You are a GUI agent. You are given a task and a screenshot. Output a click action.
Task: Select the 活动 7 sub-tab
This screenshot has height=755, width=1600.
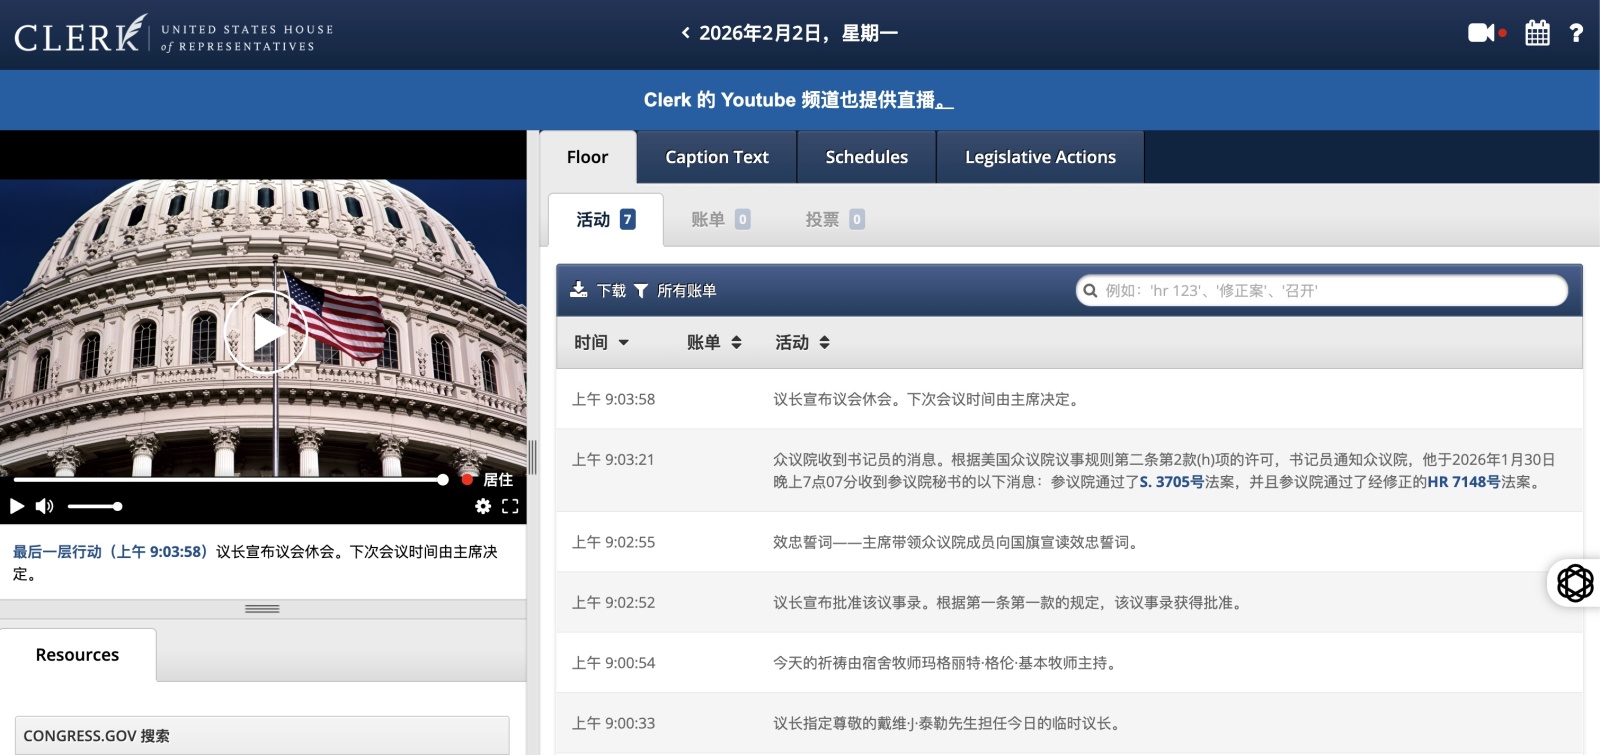pos(606,219)
